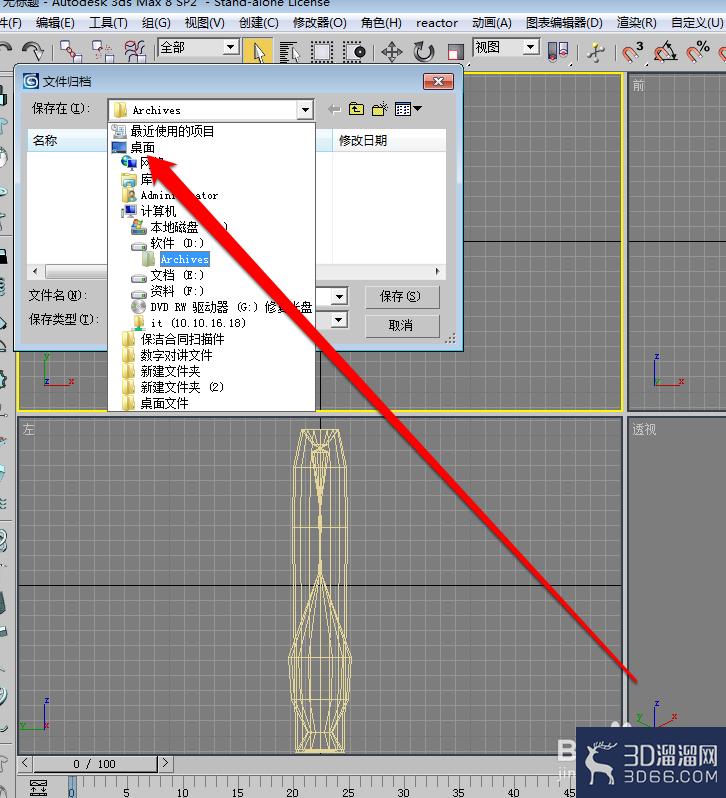Click the Use Pivot Point Center icon
The image size is (726, 798).
[558, 52]
